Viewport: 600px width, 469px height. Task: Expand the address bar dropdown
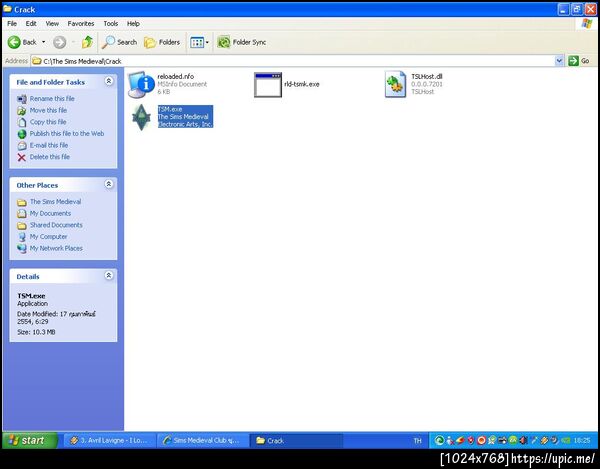(559, 60)
